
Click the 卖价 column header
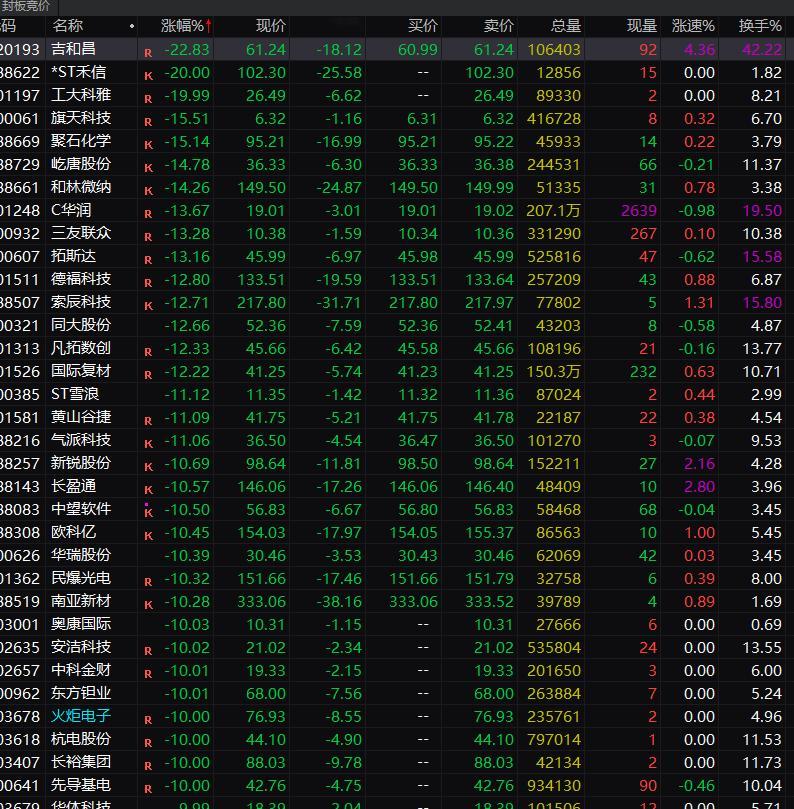499,26
